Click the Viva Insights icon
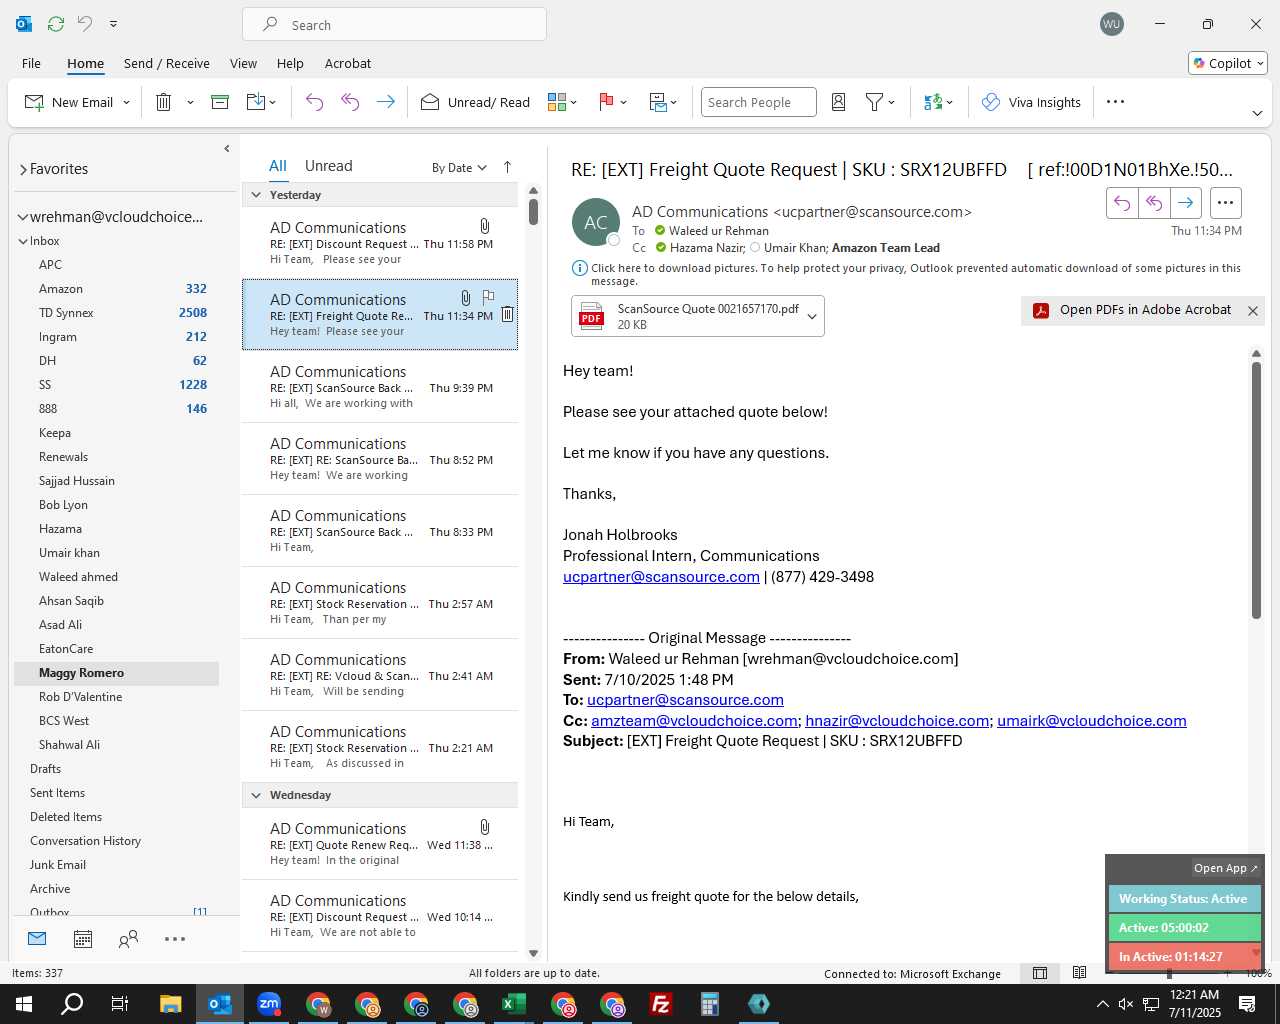 [x=991, y=102]
